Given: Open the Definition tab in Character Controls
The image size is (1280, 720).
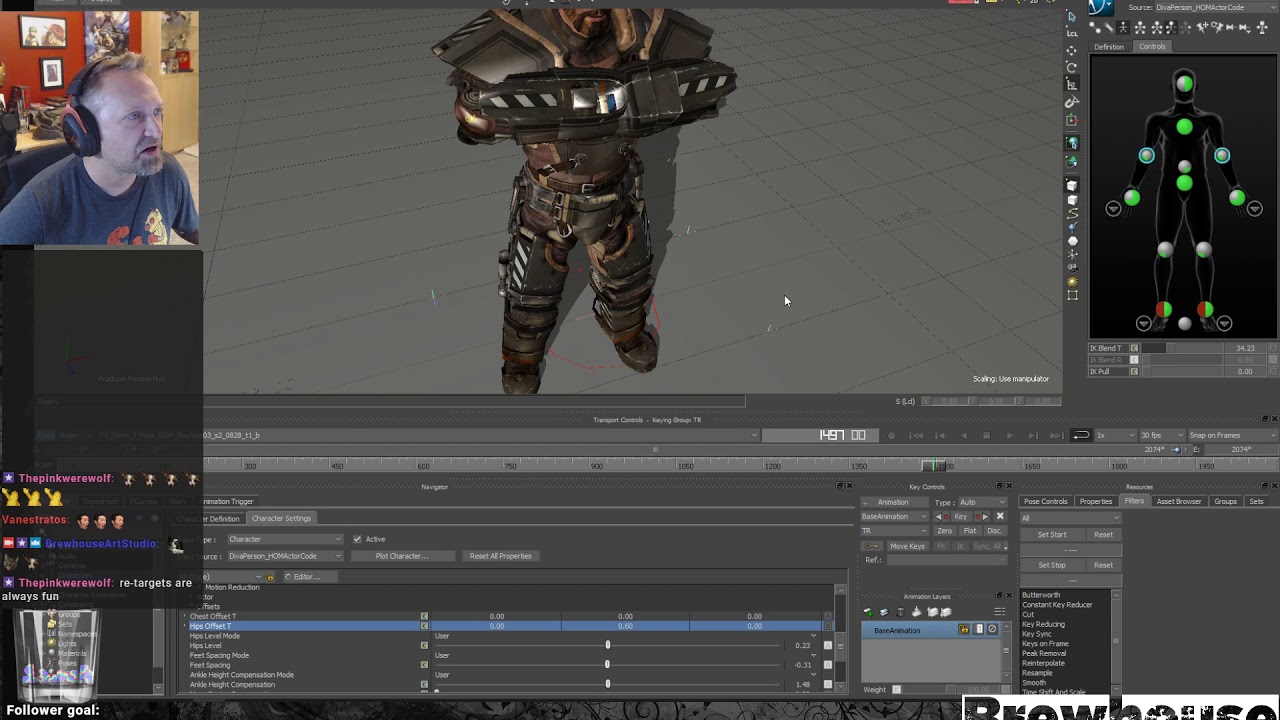Looking at the screenshot, I should [1108, 47].
